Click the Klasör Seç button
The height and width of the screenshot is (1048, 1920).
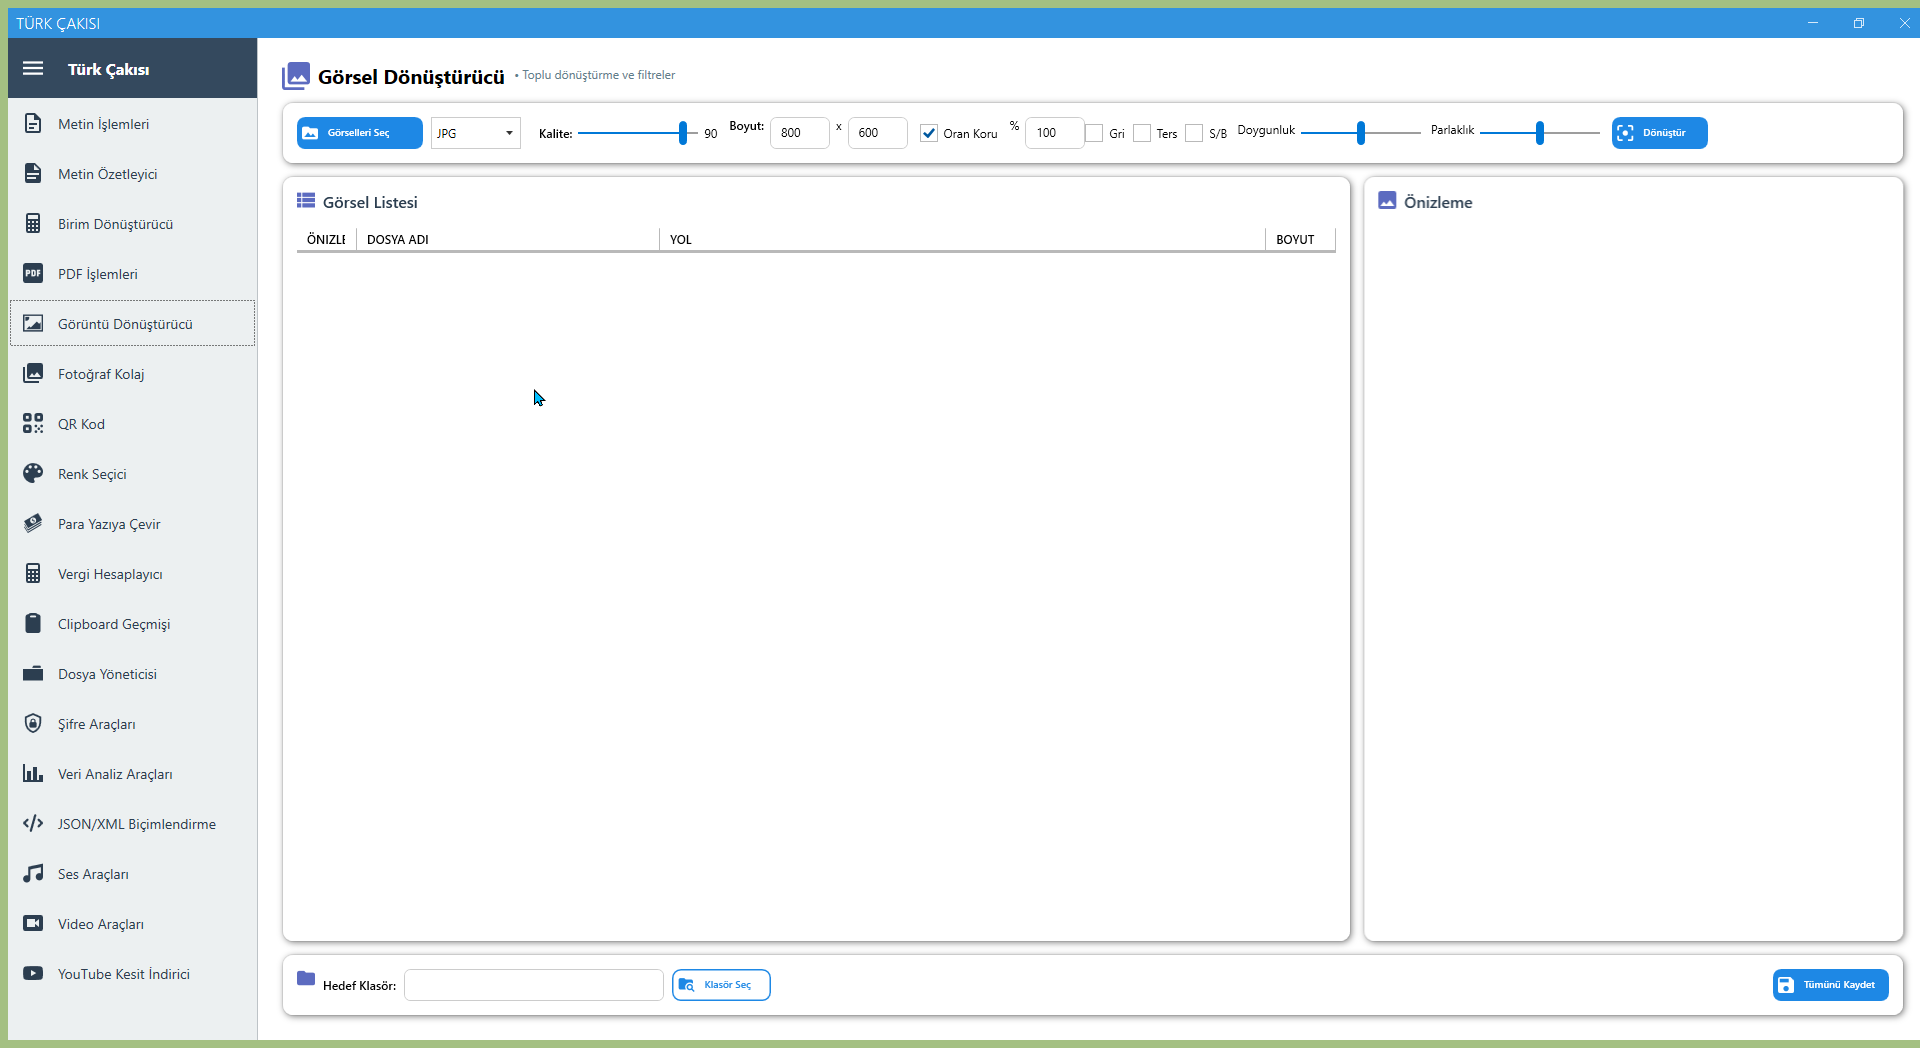click(x=721, y=985)
